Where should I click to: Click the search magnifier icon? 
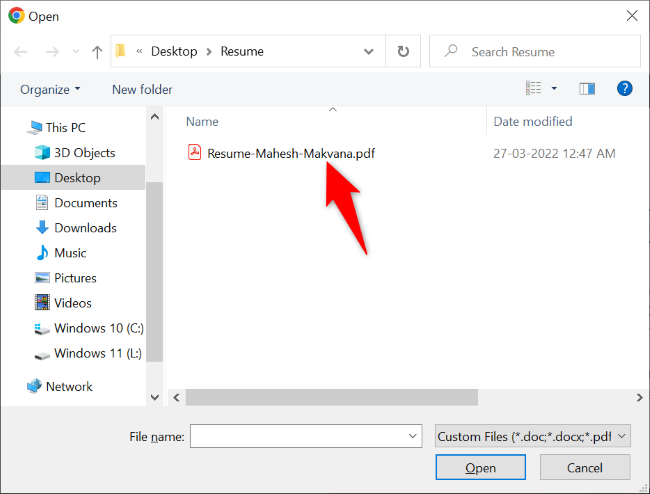[x=451, y=51]
